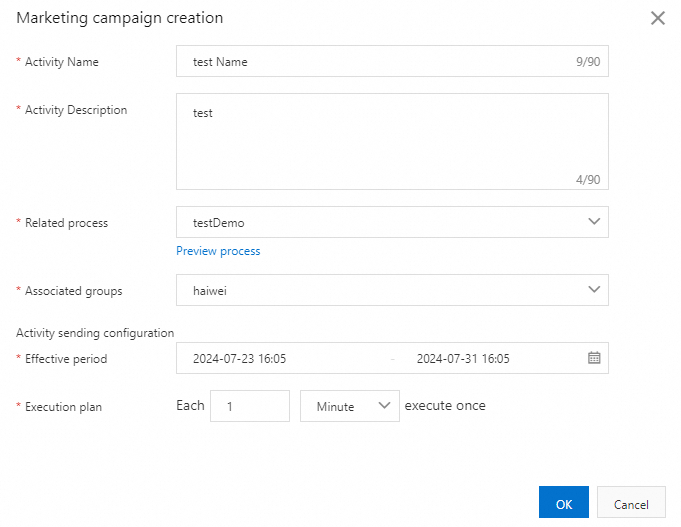Open the Preview process link

pyautogui.click(x=218, y=251)
